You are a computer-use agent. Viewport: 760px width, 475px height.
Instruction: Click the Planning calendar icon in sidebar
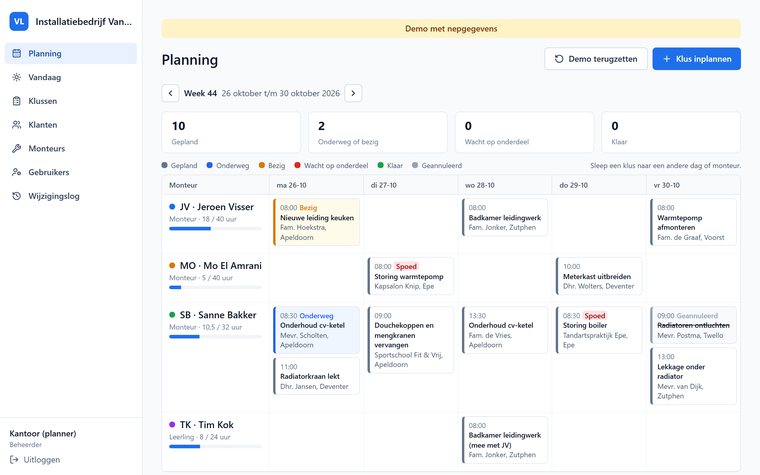(x=16, y=53)
